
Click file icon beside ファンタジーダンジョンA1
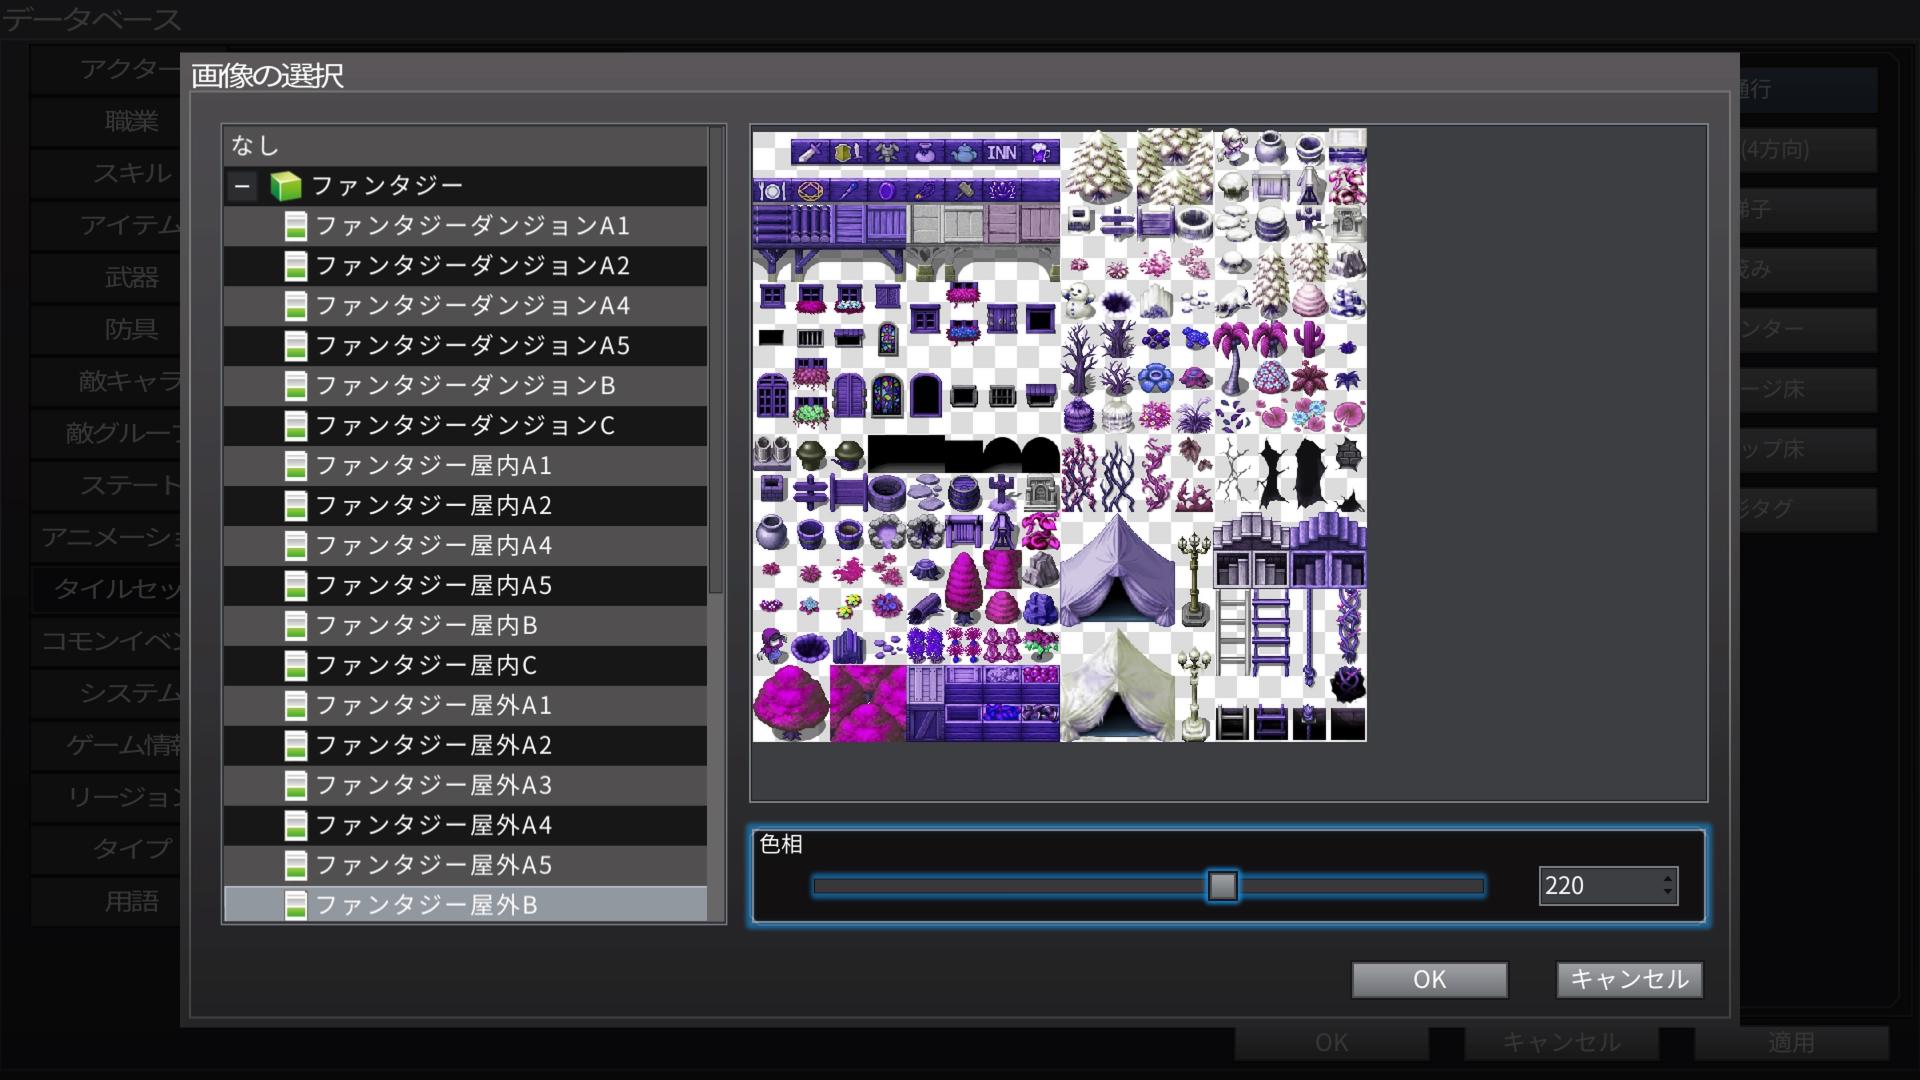tap(295, 226)
